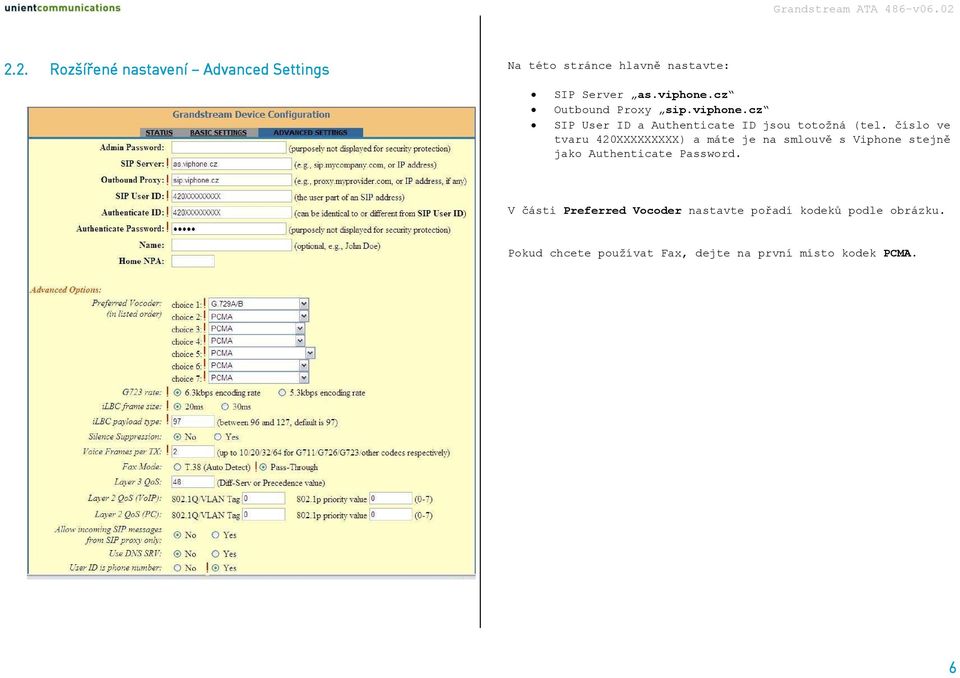960x678 pixels.
Task: Click the bold as.viphone.cz text
Action: (x=683, y=95)
